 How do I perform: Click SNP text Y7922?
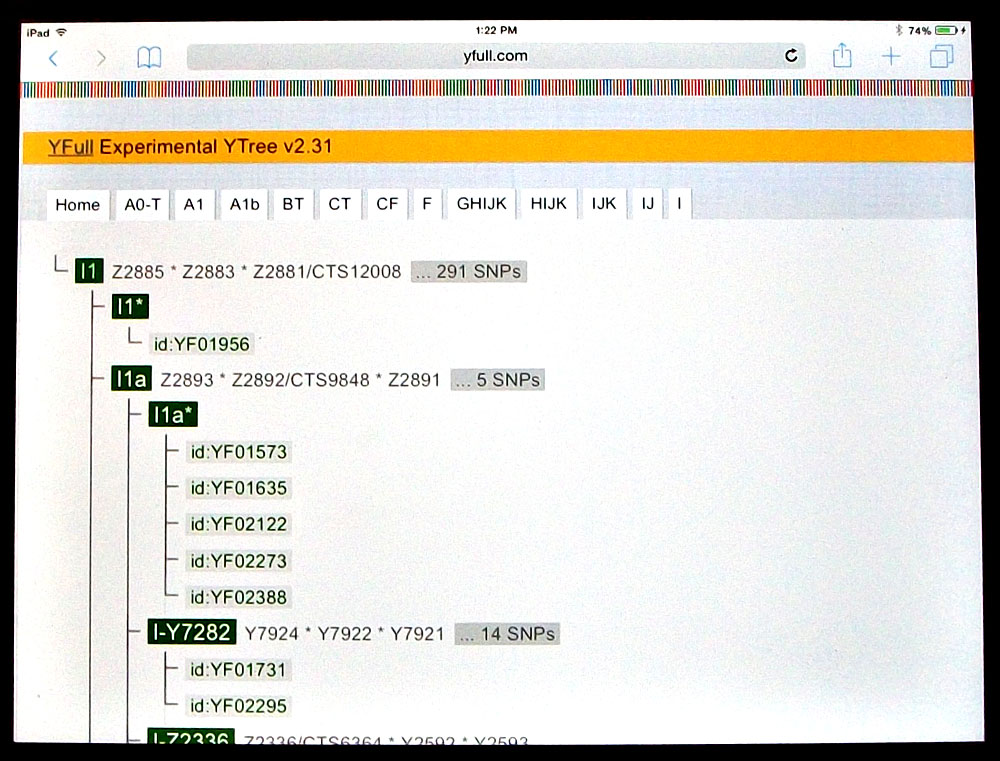pos(344,634)
